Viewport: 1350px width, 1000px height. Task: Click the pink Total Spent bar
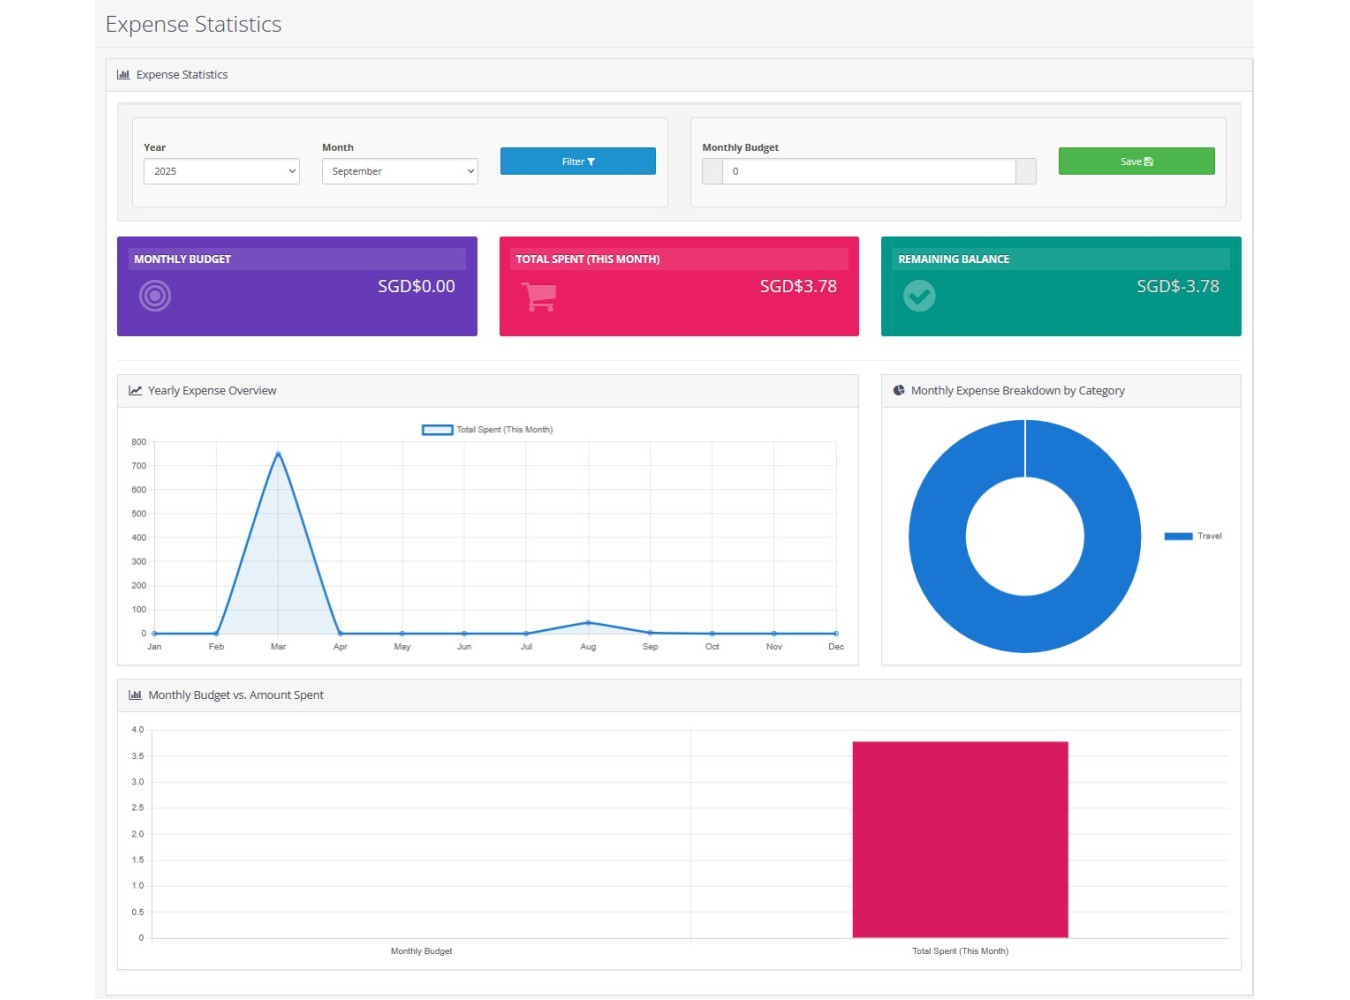coord(960,840)
